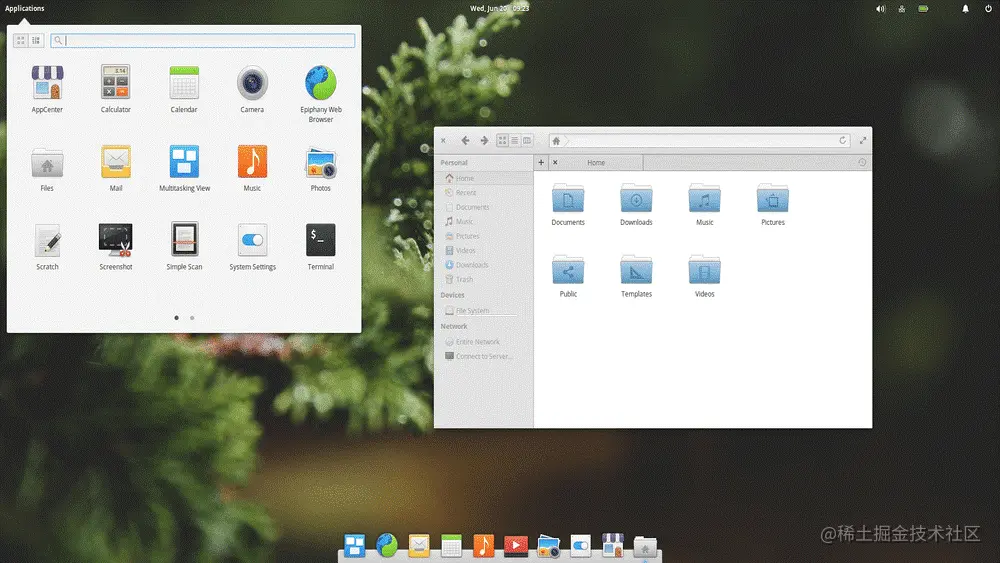The height and width of the screenshot is (563, 1000).
Task: Select Recent in Files sidebar
Action: pyautogui.click(x=483, y=193)
